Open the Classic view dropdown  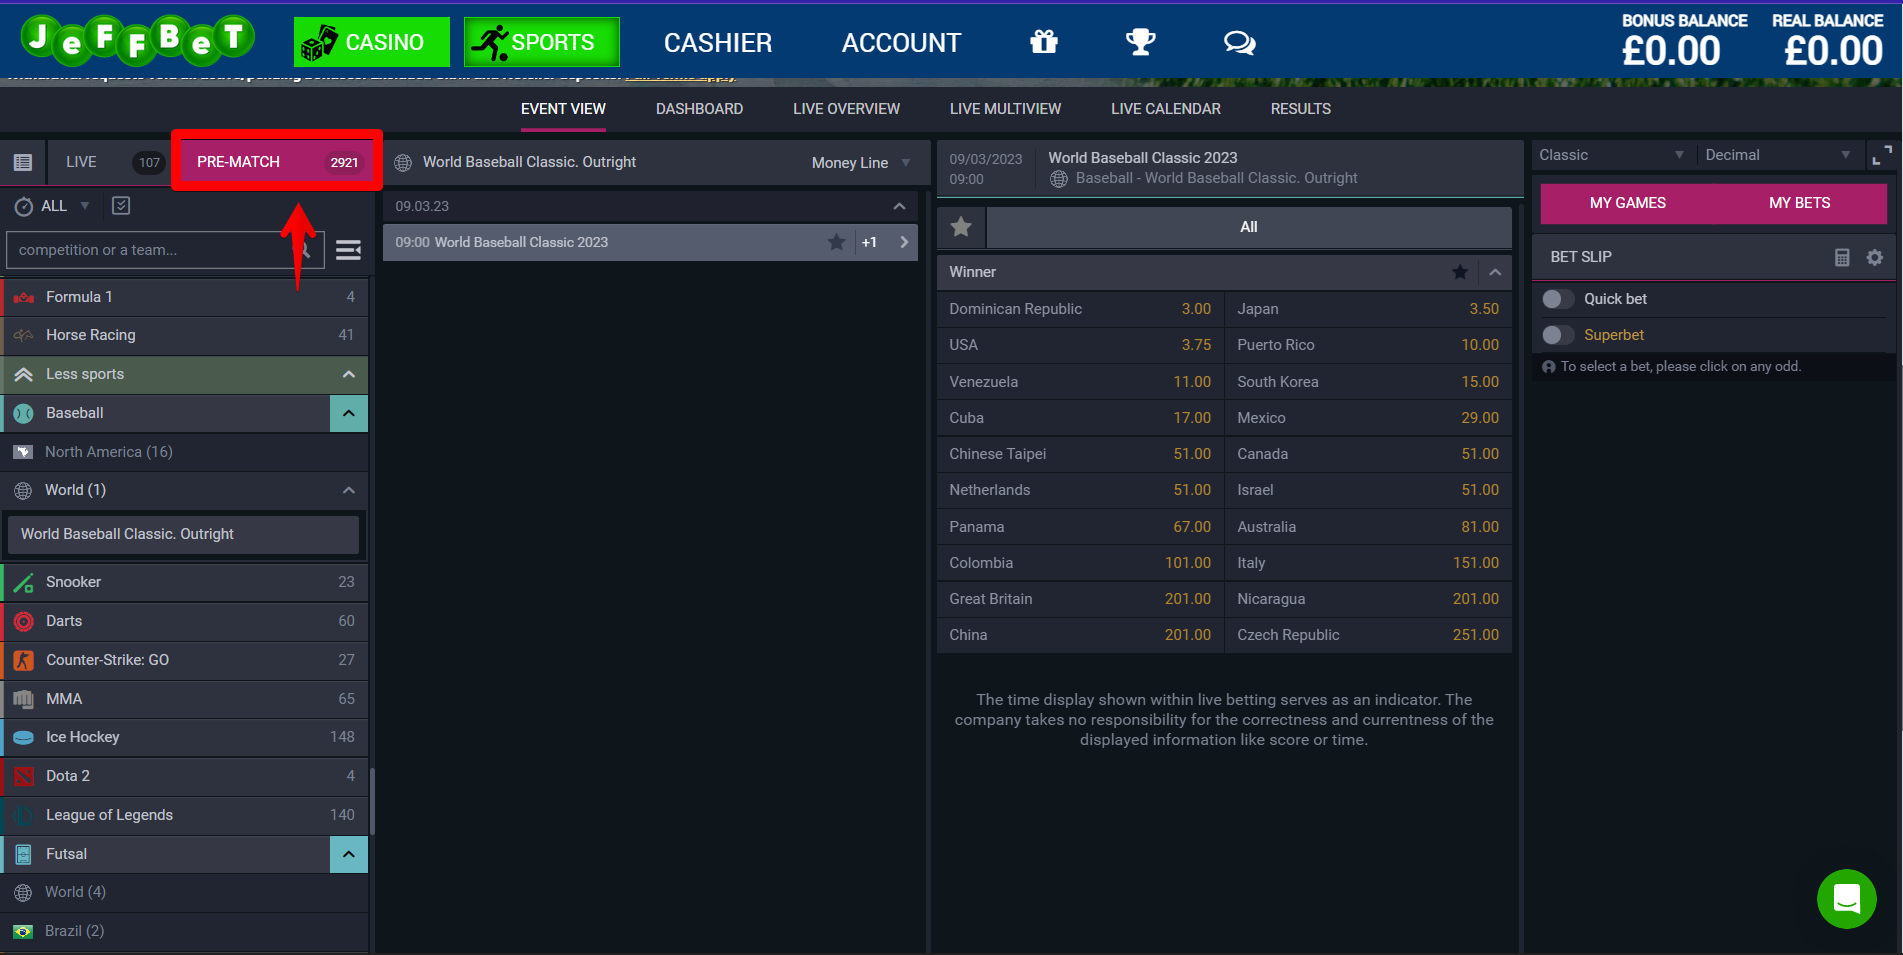1612,155
